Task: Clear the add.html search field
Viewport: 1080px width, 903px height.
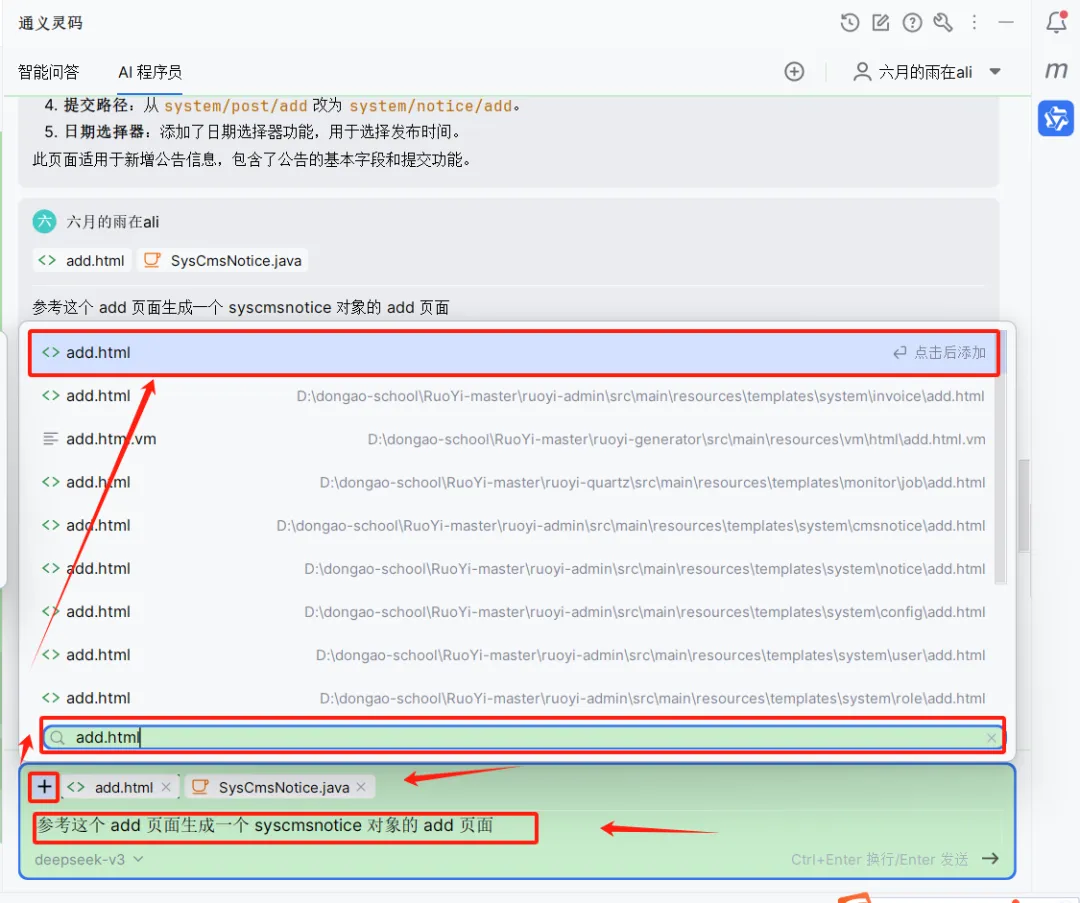Action: (991, 738)
